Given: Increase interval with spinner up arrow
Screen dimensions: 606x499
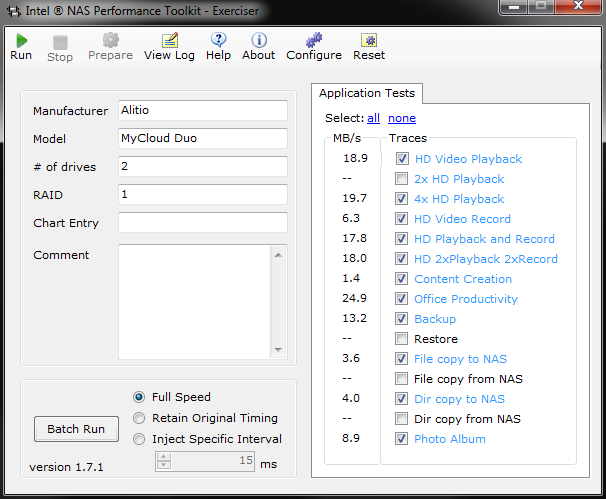Looking at the screenshot, I should 164,457.
